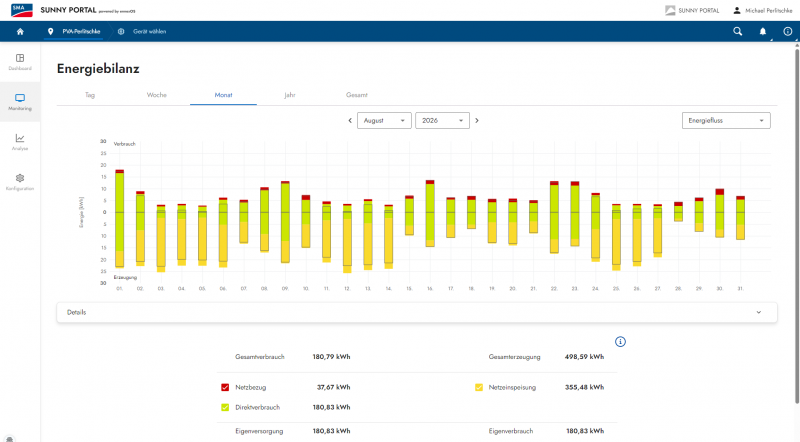Click the chart bar for day 16
The height and width of the screenshot is (442, 800).
pyautogui.click(x=430, y=213)
